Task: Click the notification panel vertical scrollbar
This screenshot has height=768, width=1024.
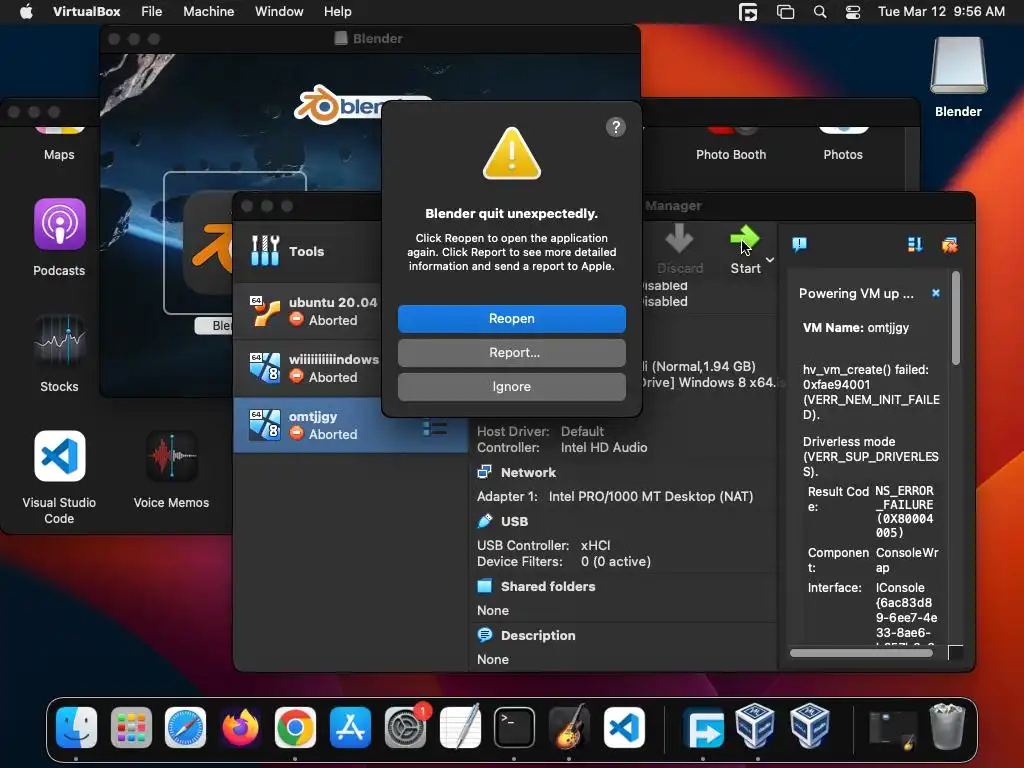Action: coord(955,318)
